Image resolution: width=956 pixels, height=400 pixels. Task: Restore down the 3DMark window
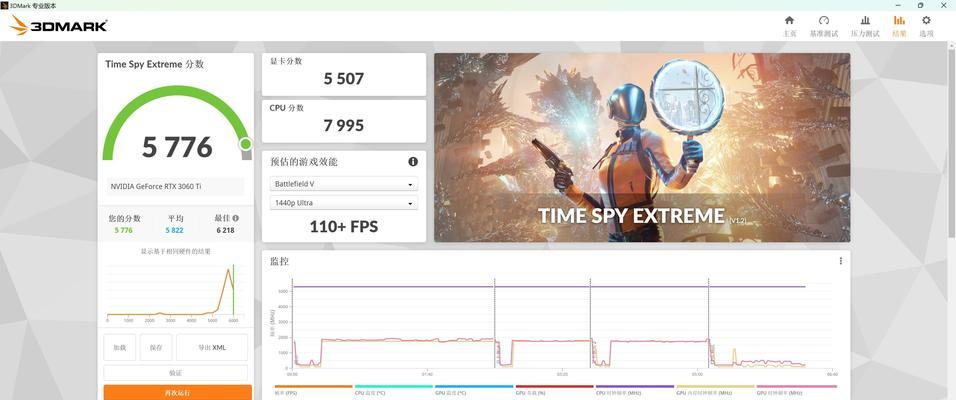(921, 5)
